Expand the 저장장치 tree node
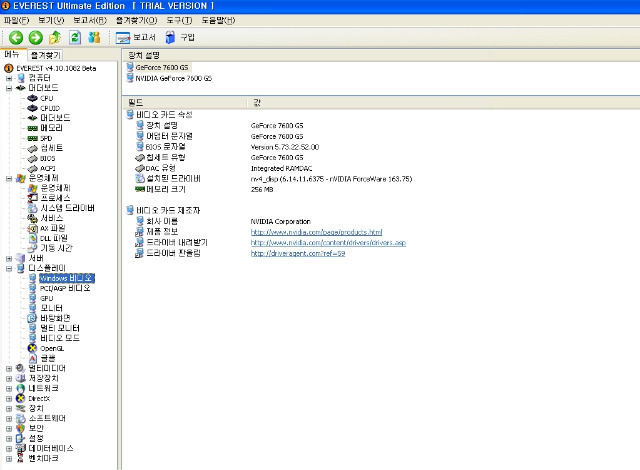The height and width of the screenshot is (470, 640). point(9,379)
